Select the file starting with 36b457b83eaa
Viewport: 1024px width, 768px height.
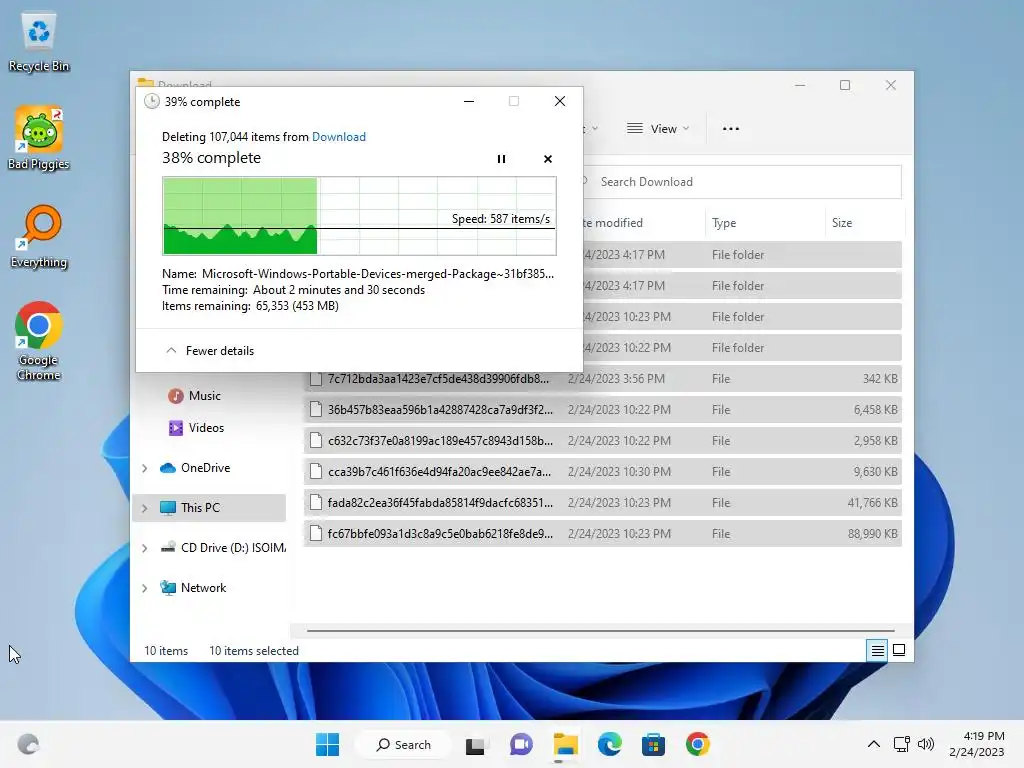603,409
